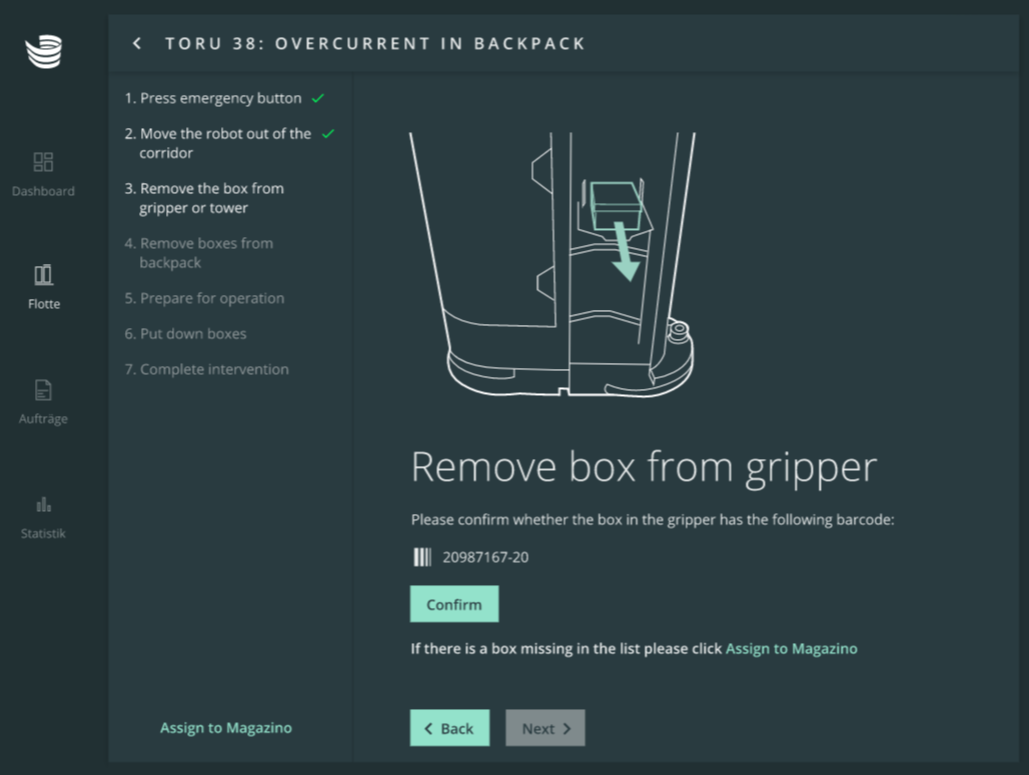This screenshot has width=1029, height=775.
Task: Click the green checkmark for emergency button step
Action: point(318,99)
